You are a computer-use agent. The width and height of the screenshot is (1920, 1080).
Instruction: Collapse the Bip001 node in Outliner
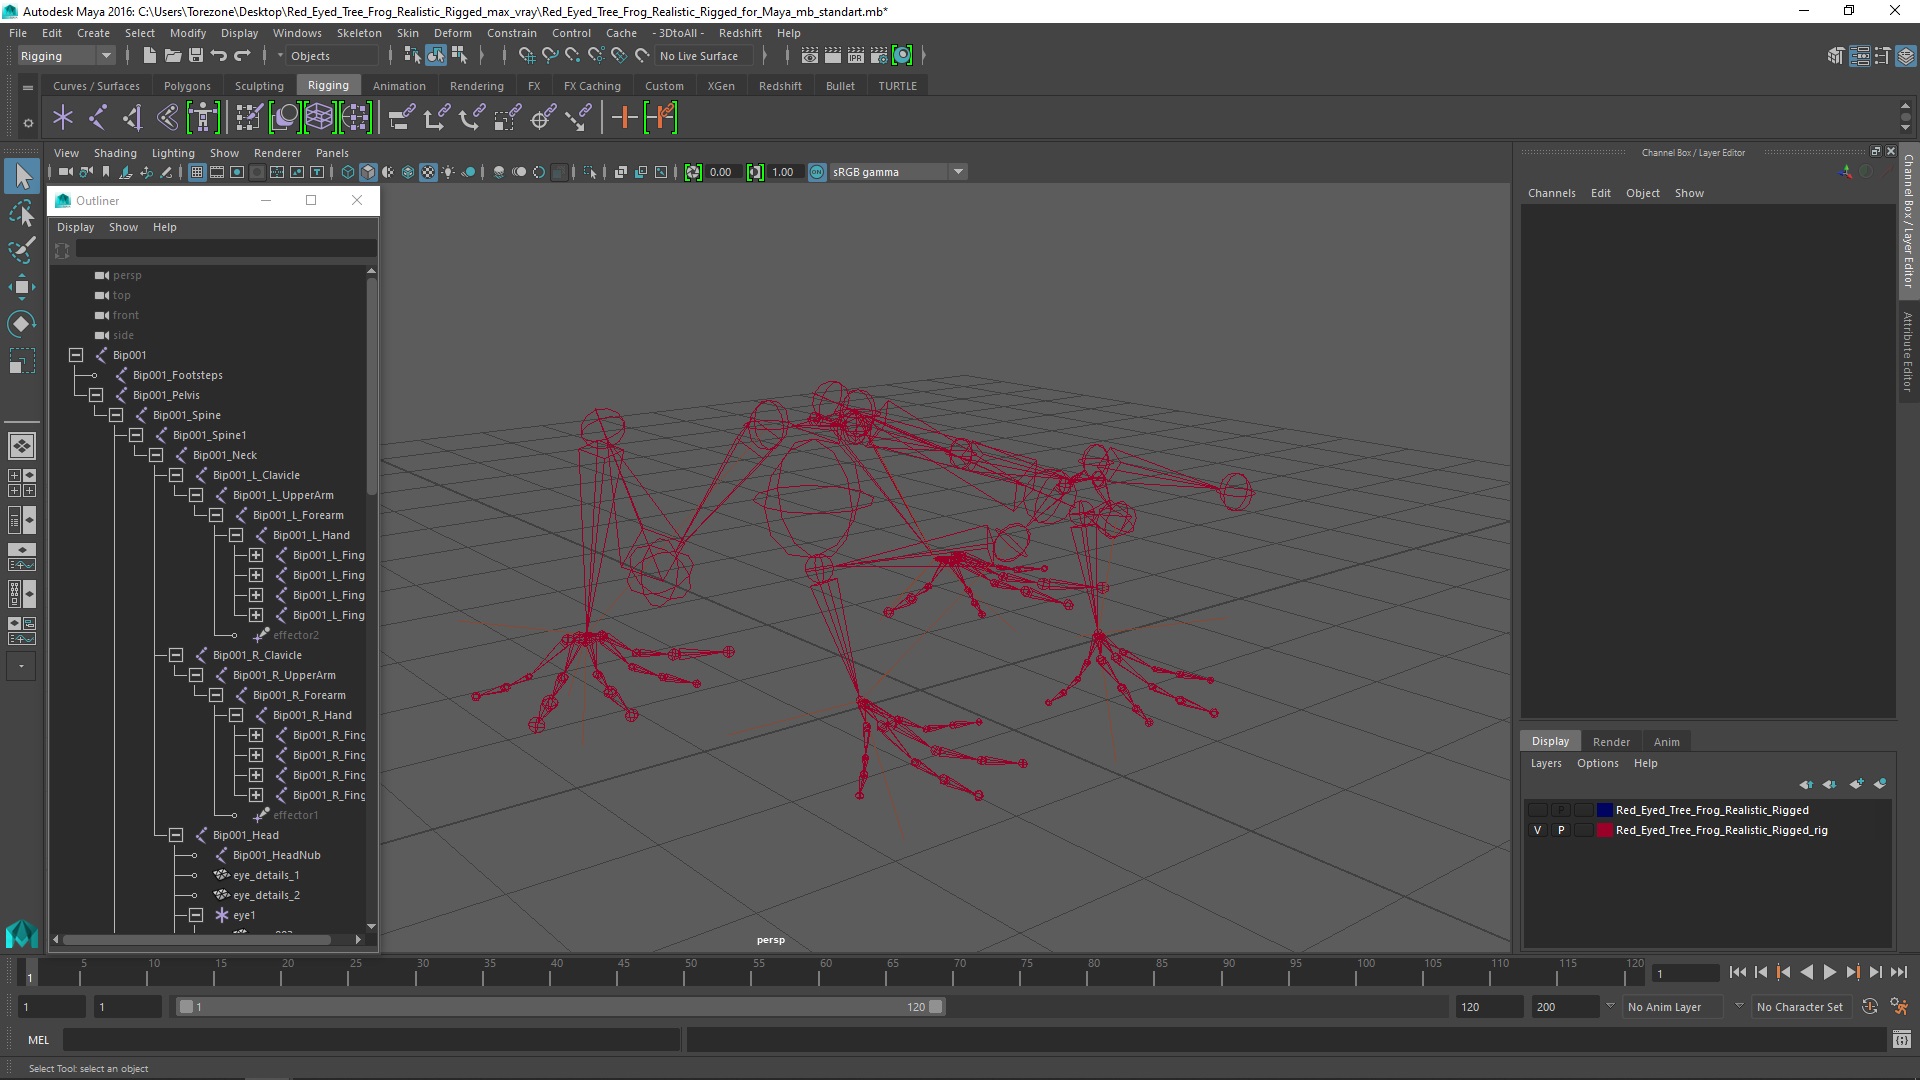76,355
